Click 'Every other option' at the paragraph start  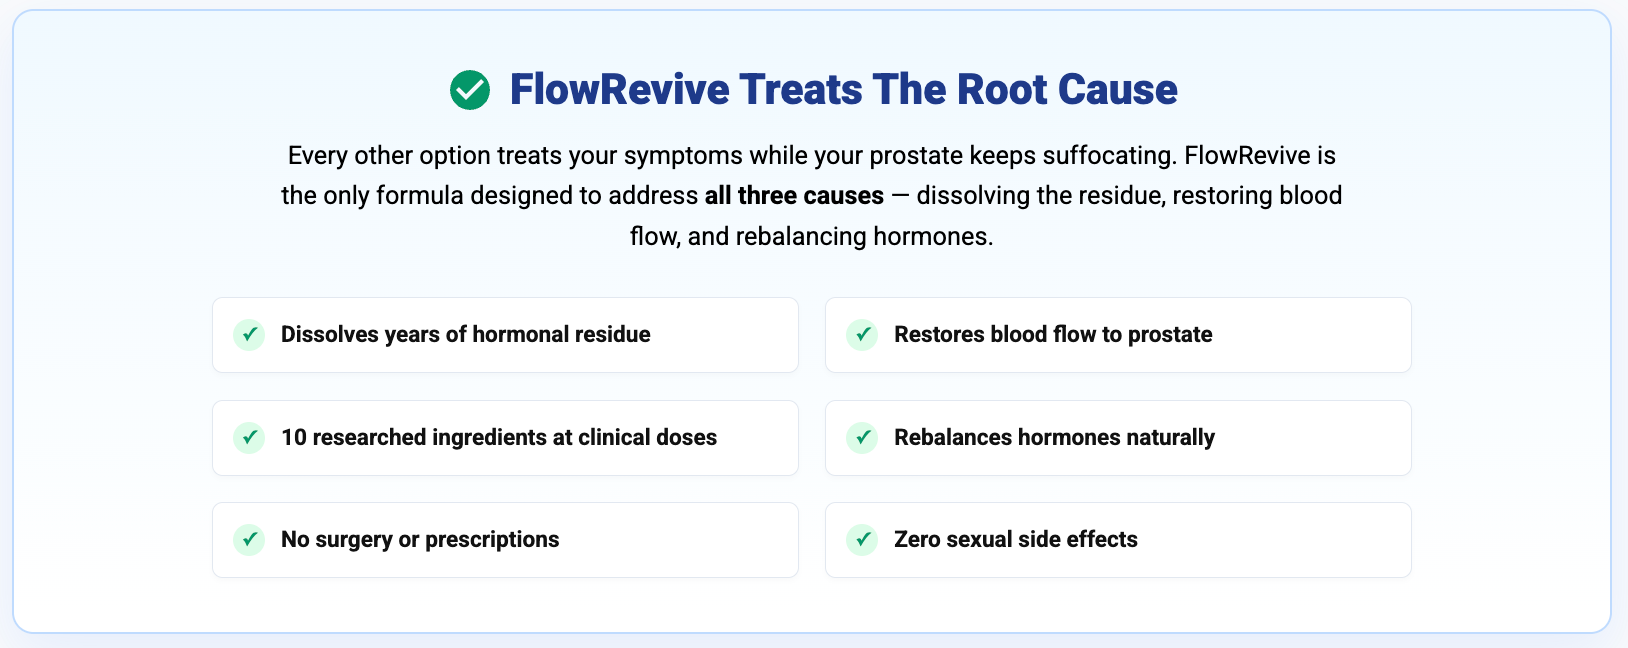click(x=362, y=156)
